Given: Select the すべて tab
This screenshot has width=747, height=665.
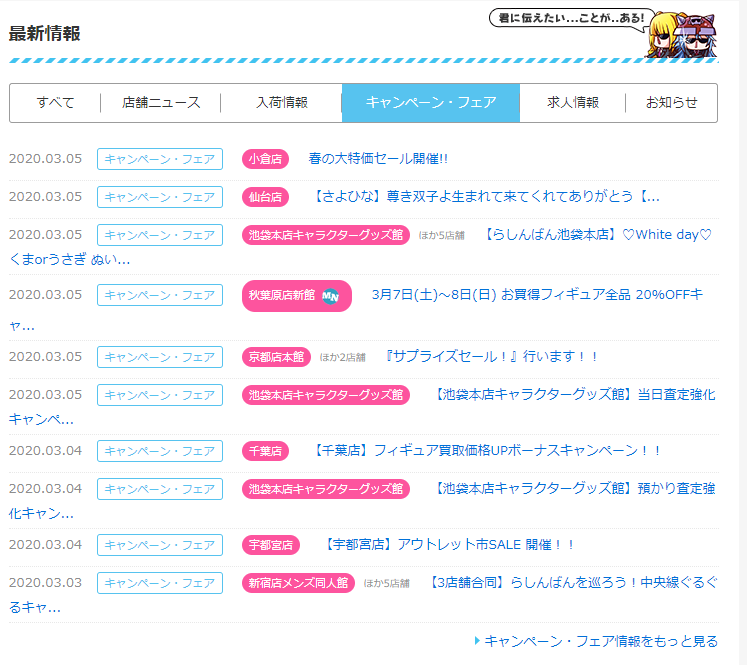Looking at the screenshot, I should [x=55, y=103].
